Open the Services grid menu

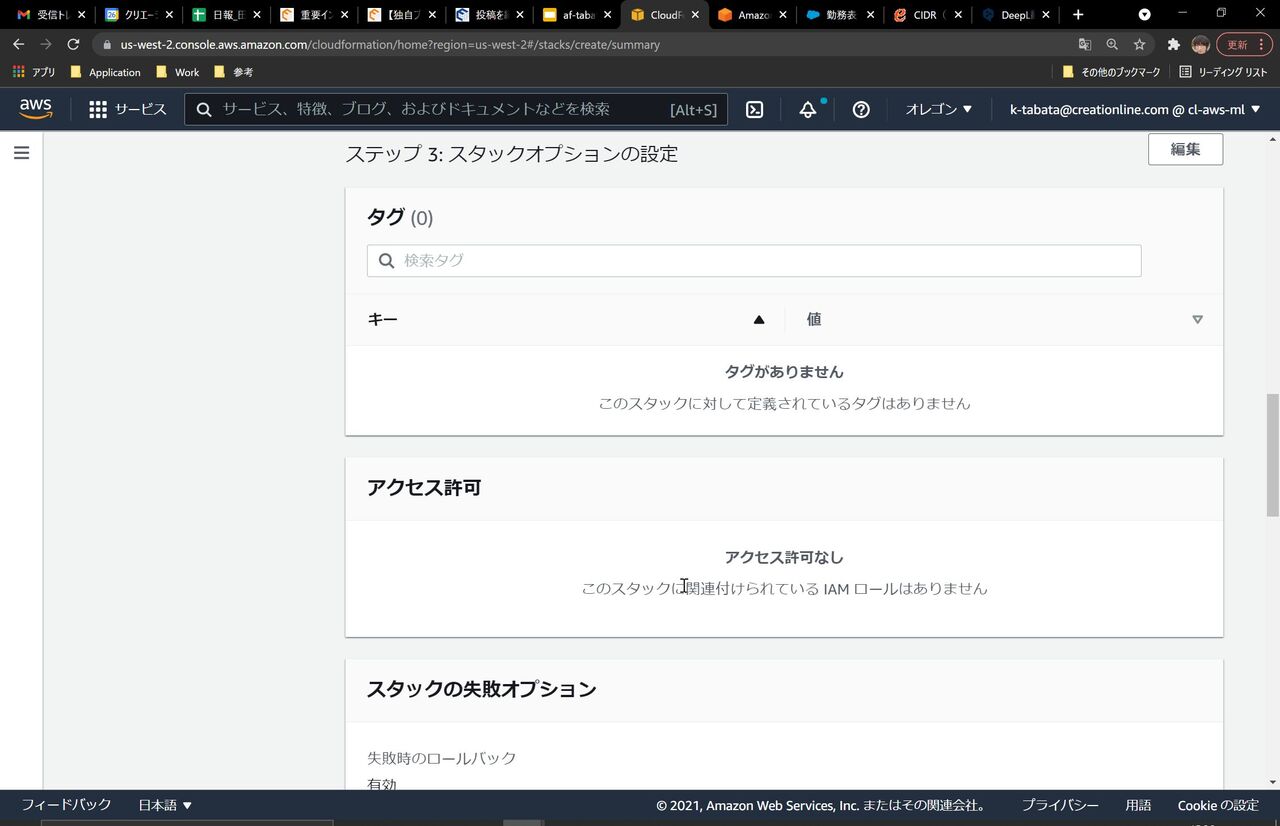127,109
